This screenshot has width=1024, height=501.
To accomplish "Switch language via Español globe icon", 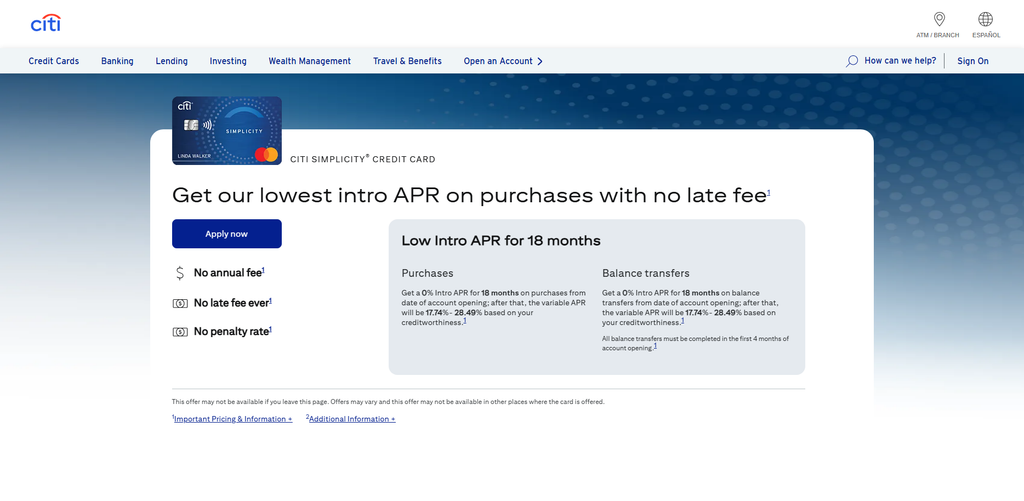I will coord(985,19).
